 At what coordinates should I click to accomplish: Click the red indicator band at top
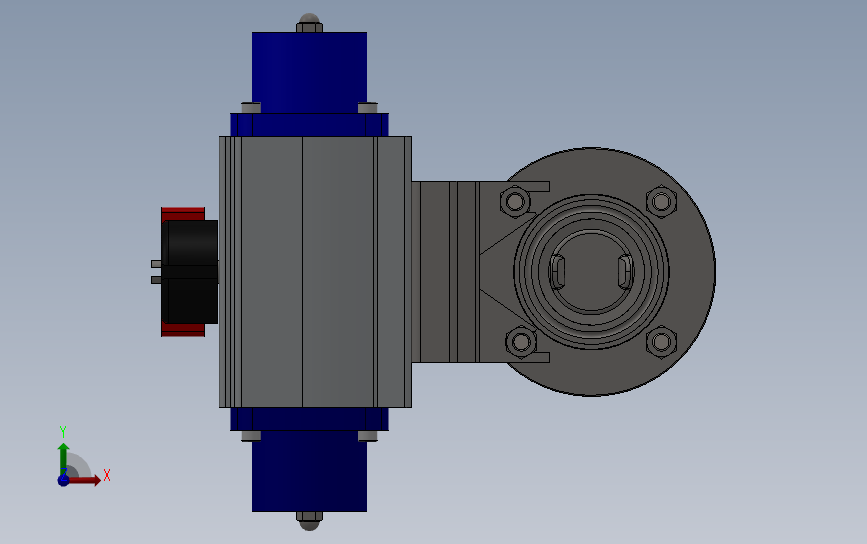pos(183,214)
